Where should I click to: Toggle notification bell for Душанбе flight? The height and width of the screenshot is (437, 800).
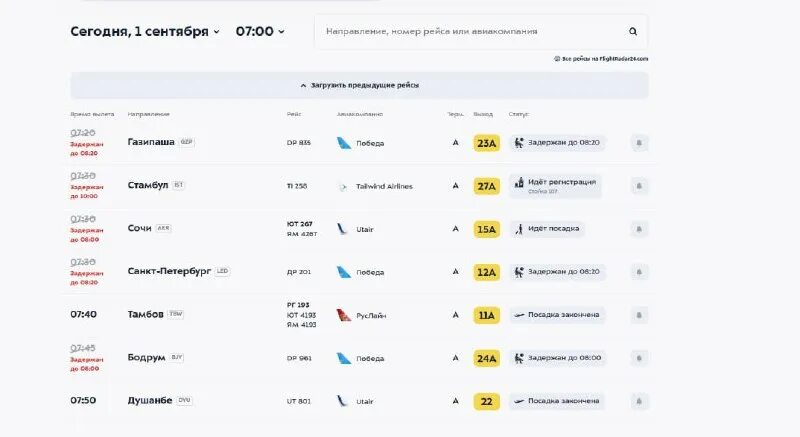click(x=639, y=401)
